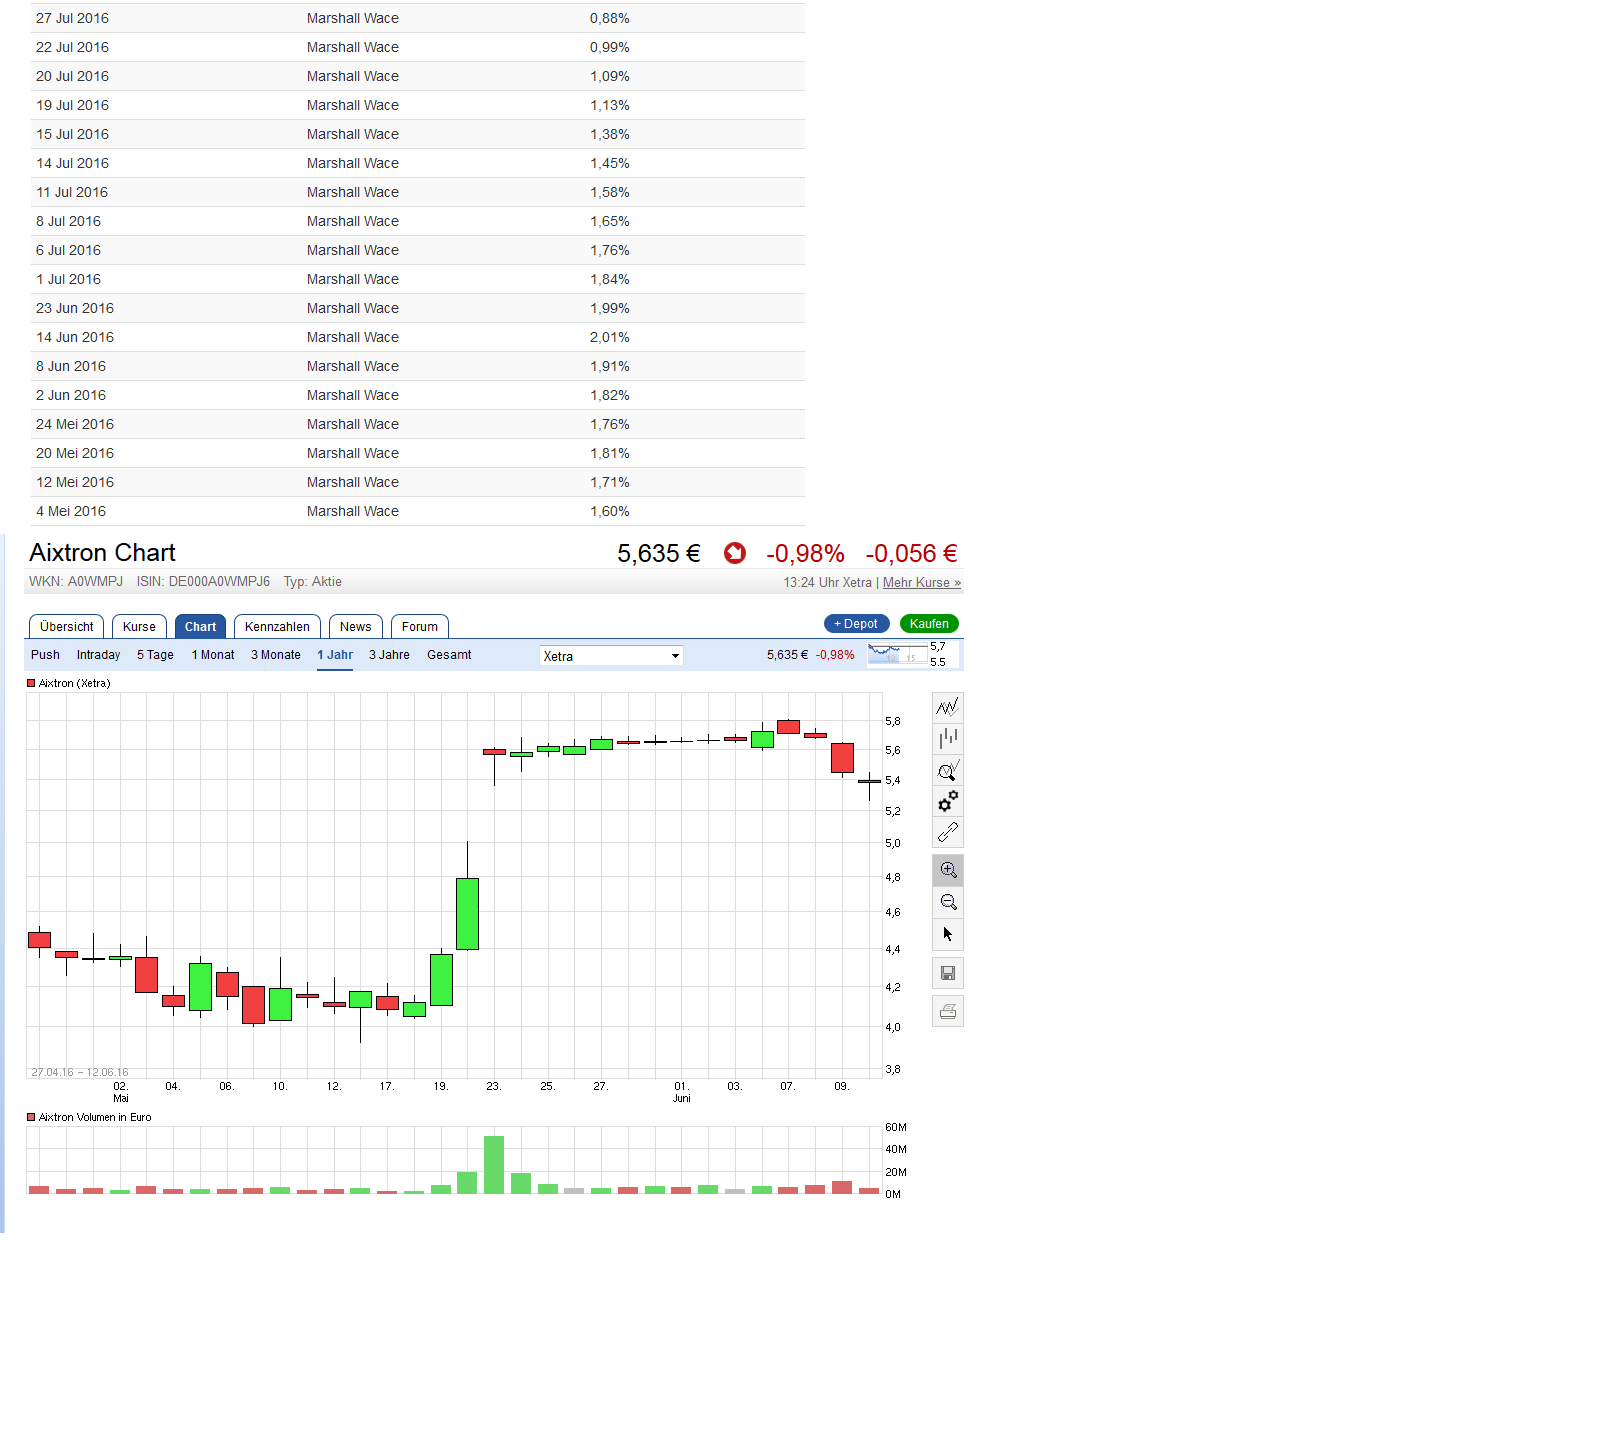Image resolution: width=1600 pixels, height=1430 pixels.
Task: Open chart settings gears icon
Action: [948, 801]
